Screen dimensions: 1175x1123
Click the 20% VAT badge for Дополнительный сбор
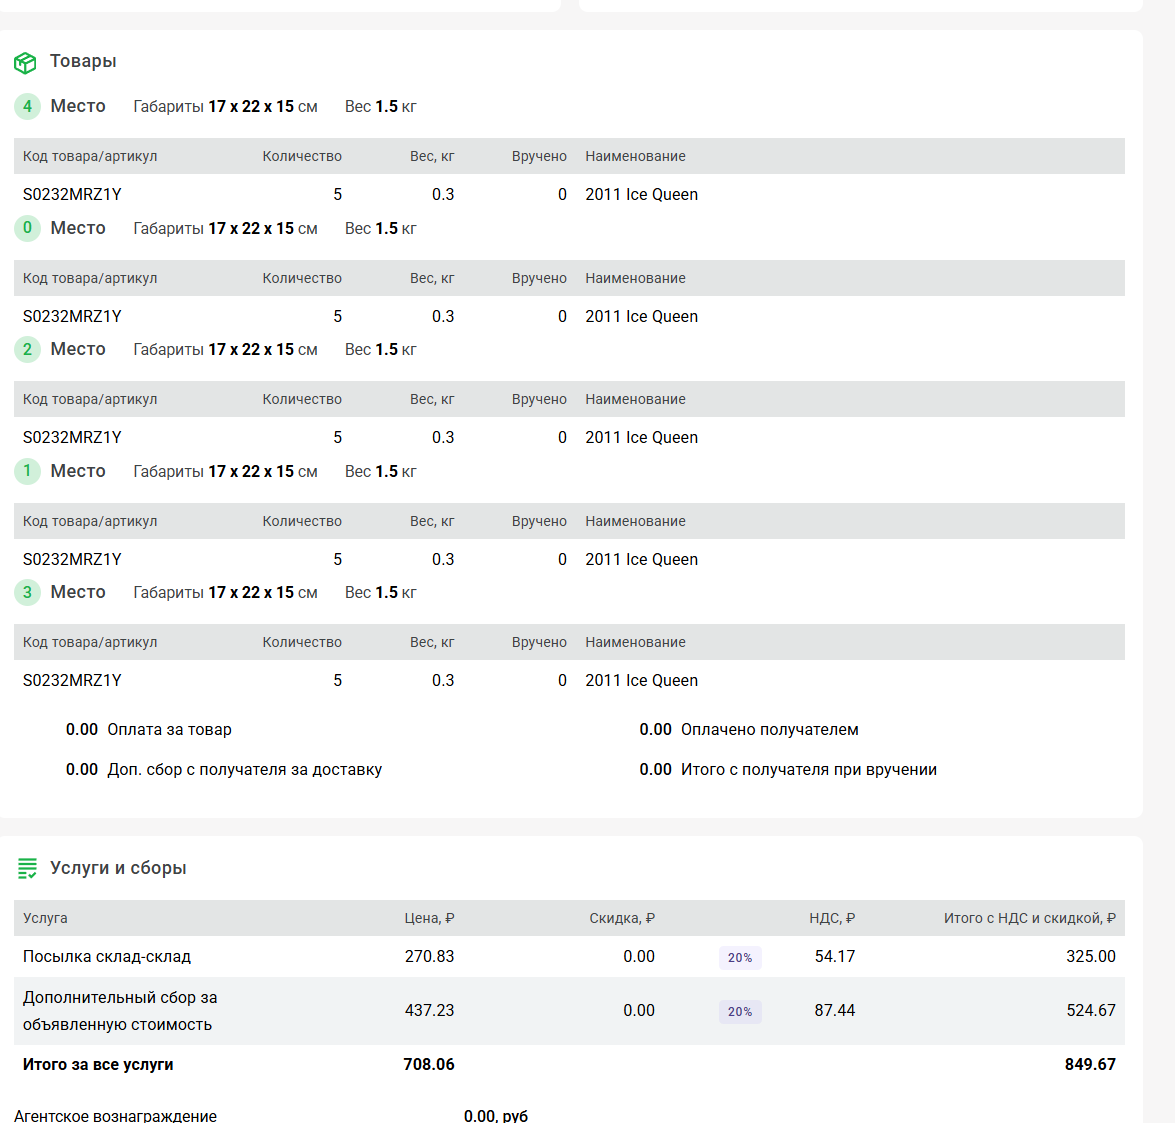740,1012
